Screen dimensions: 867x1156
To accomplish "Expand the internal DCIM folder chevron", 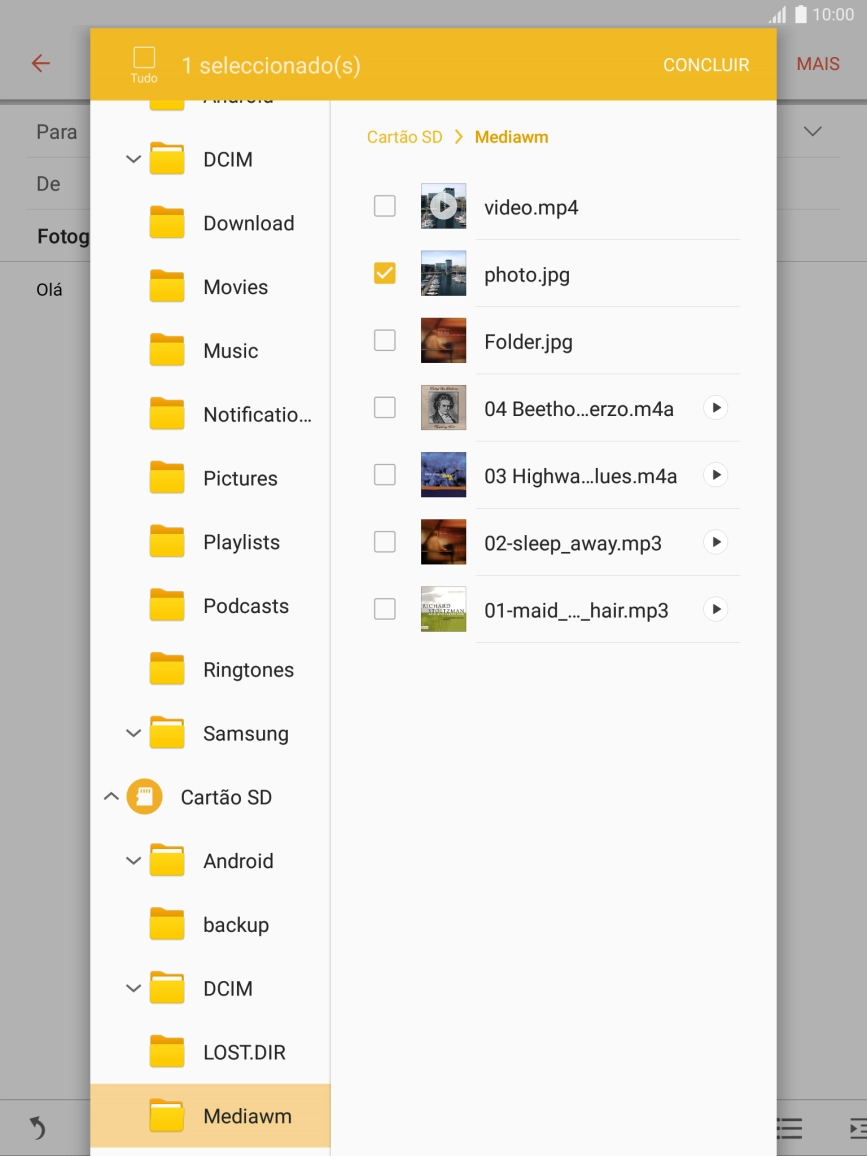I will [x=133, y=159].
